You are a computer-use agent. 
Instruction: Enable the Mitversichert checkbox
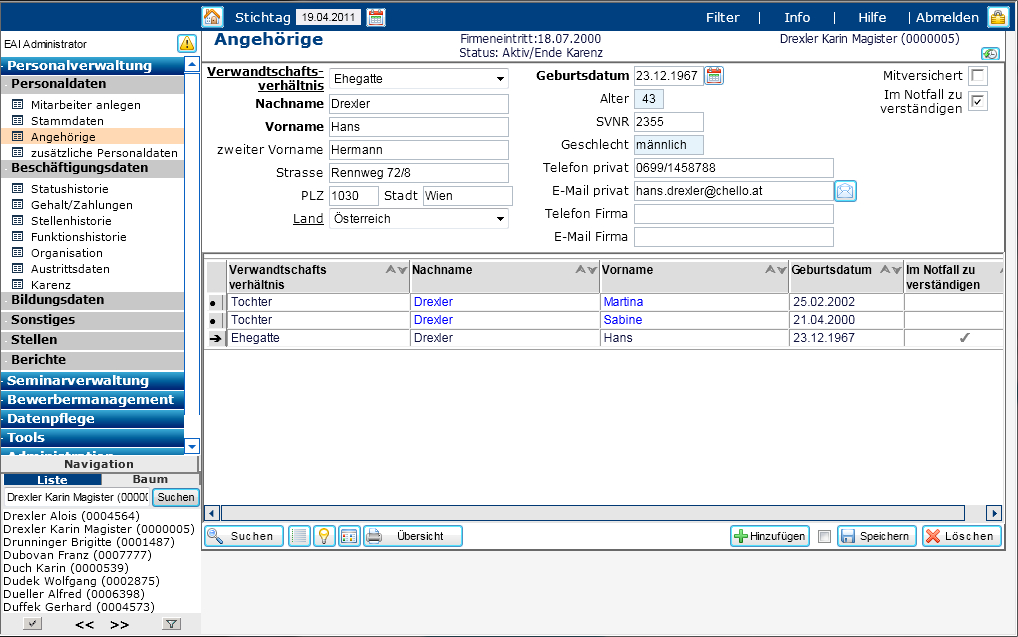pyautogui.click(x=978, y=75)
